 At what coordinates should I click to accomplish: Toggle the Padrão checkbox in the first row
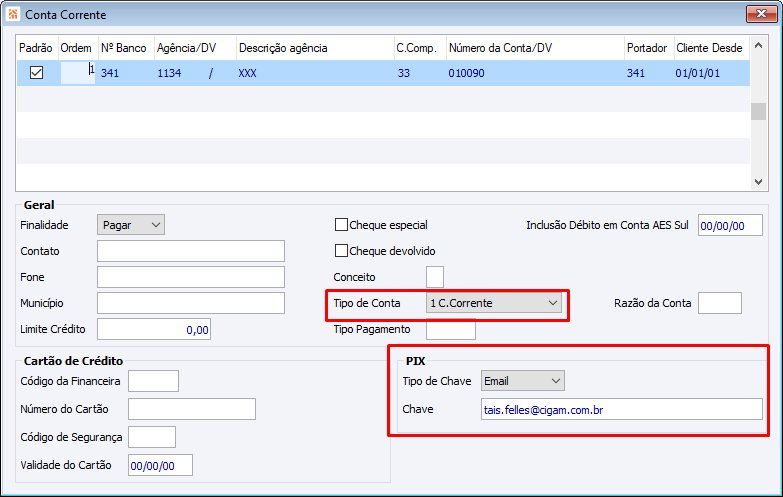36,73
